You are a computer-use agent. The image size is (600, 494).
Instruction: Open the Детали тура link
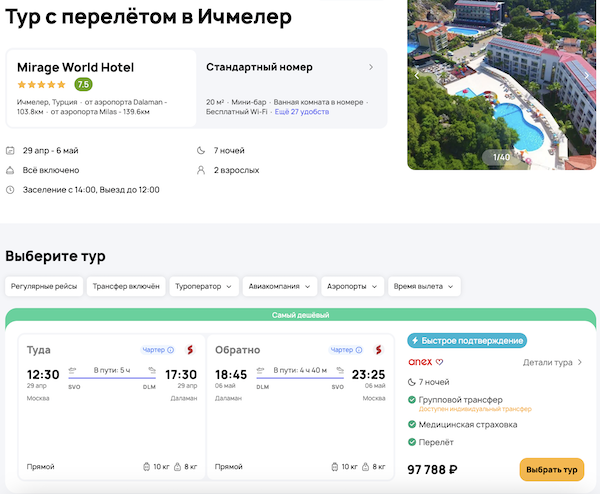(552, 362)
